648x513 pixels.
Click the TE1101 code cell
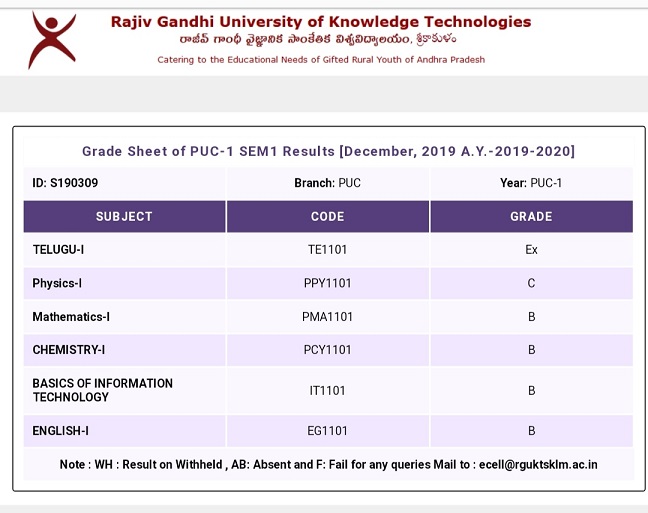tap(328, 250)
